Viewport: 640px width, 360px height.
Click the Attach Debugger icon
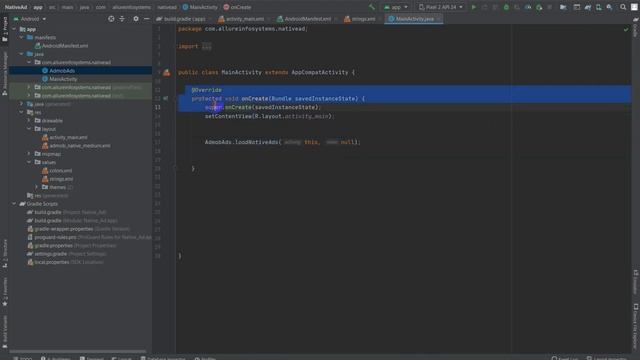pos(539,7)
